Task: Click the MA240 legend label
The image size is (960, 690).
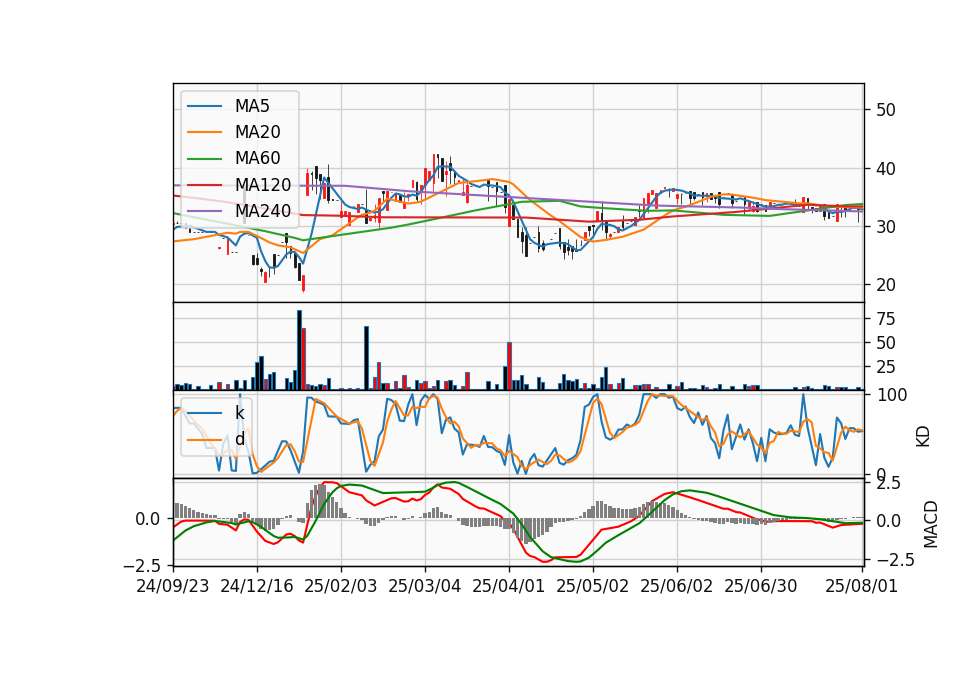Action: [x=263, y=211]
